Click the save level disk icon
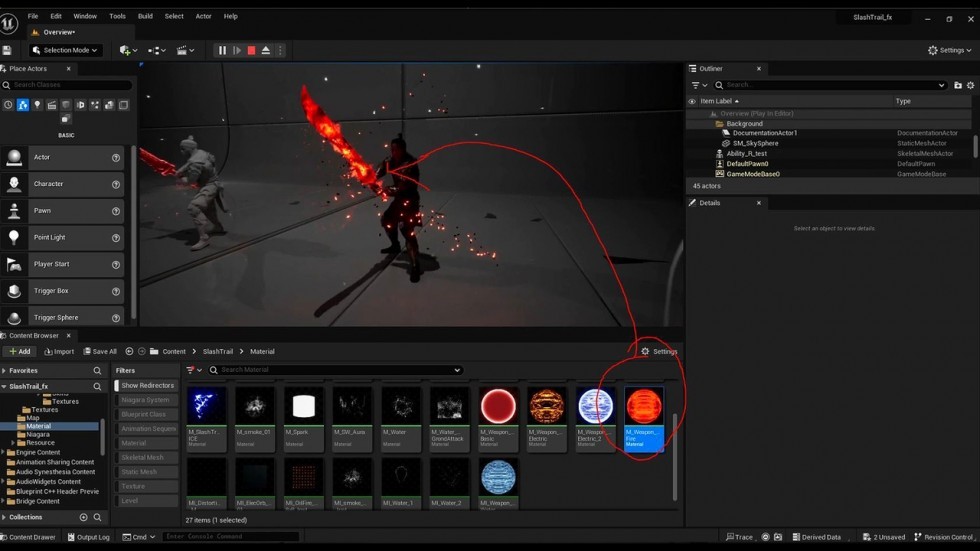The width and height of the screenshot is (980, 551). click(x=7, y=50)
